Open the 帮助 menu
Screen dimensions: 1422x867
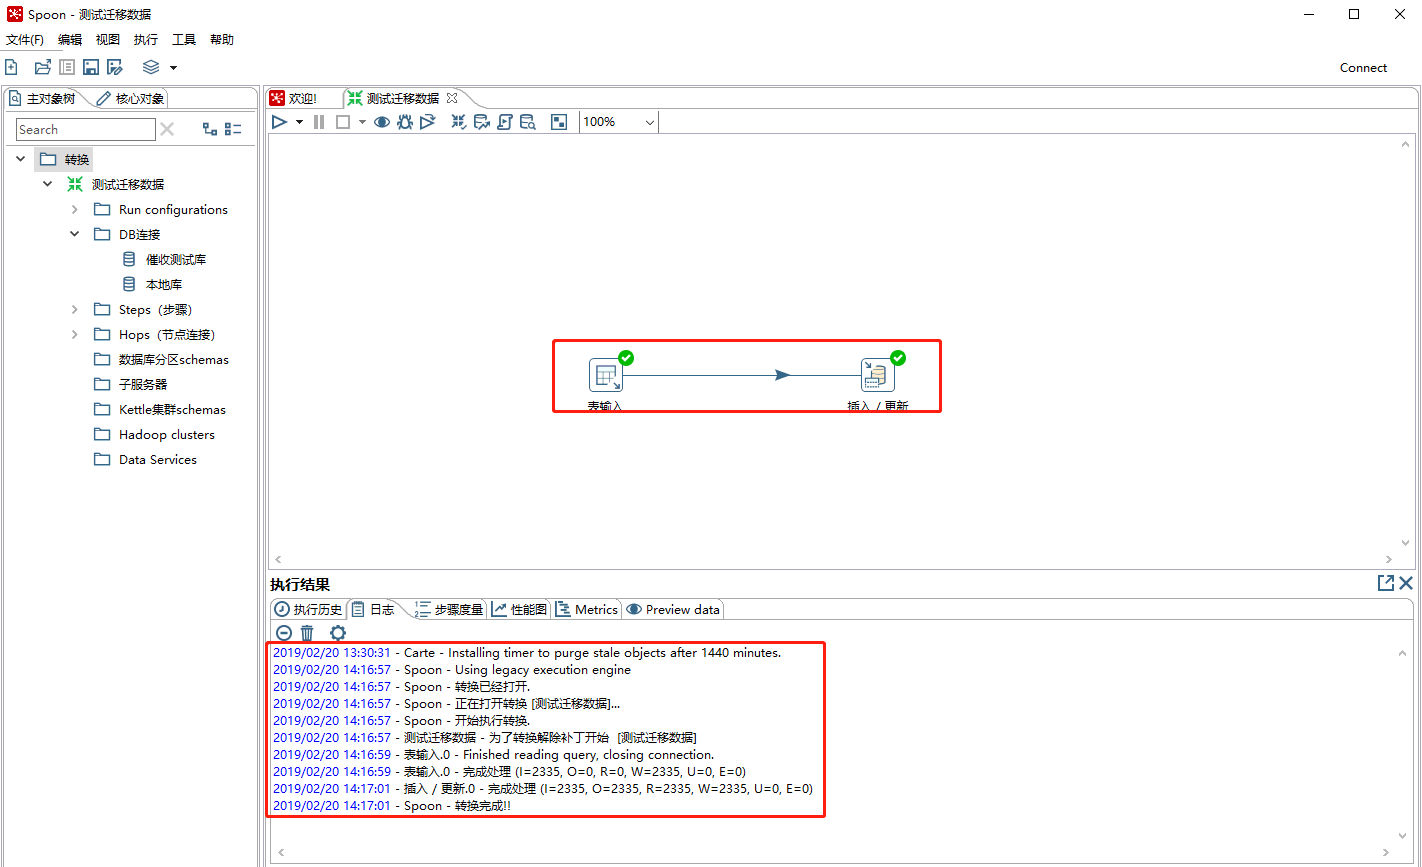(x=222, y=40)
